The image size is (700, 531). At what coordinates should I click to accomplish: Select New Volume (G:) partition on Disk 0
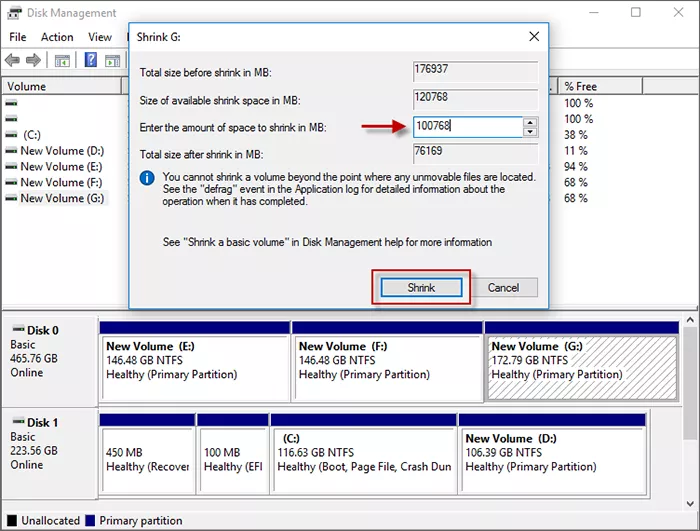tap(582, 362)
